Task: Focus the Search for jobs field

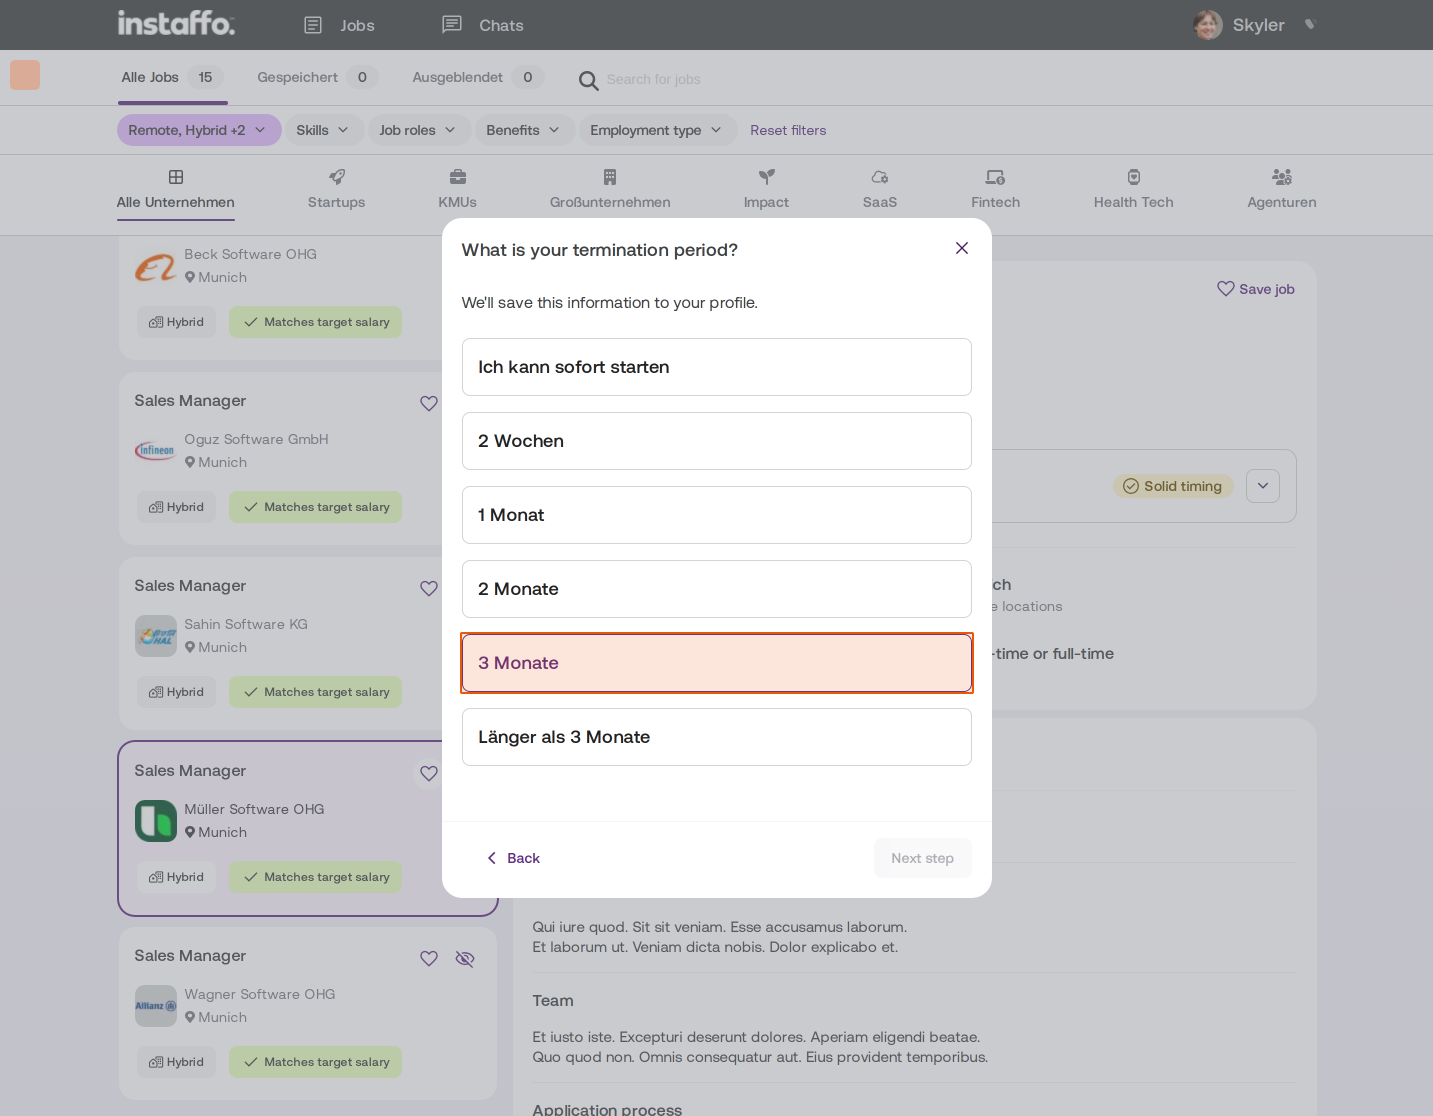Action: pos(653,79)
